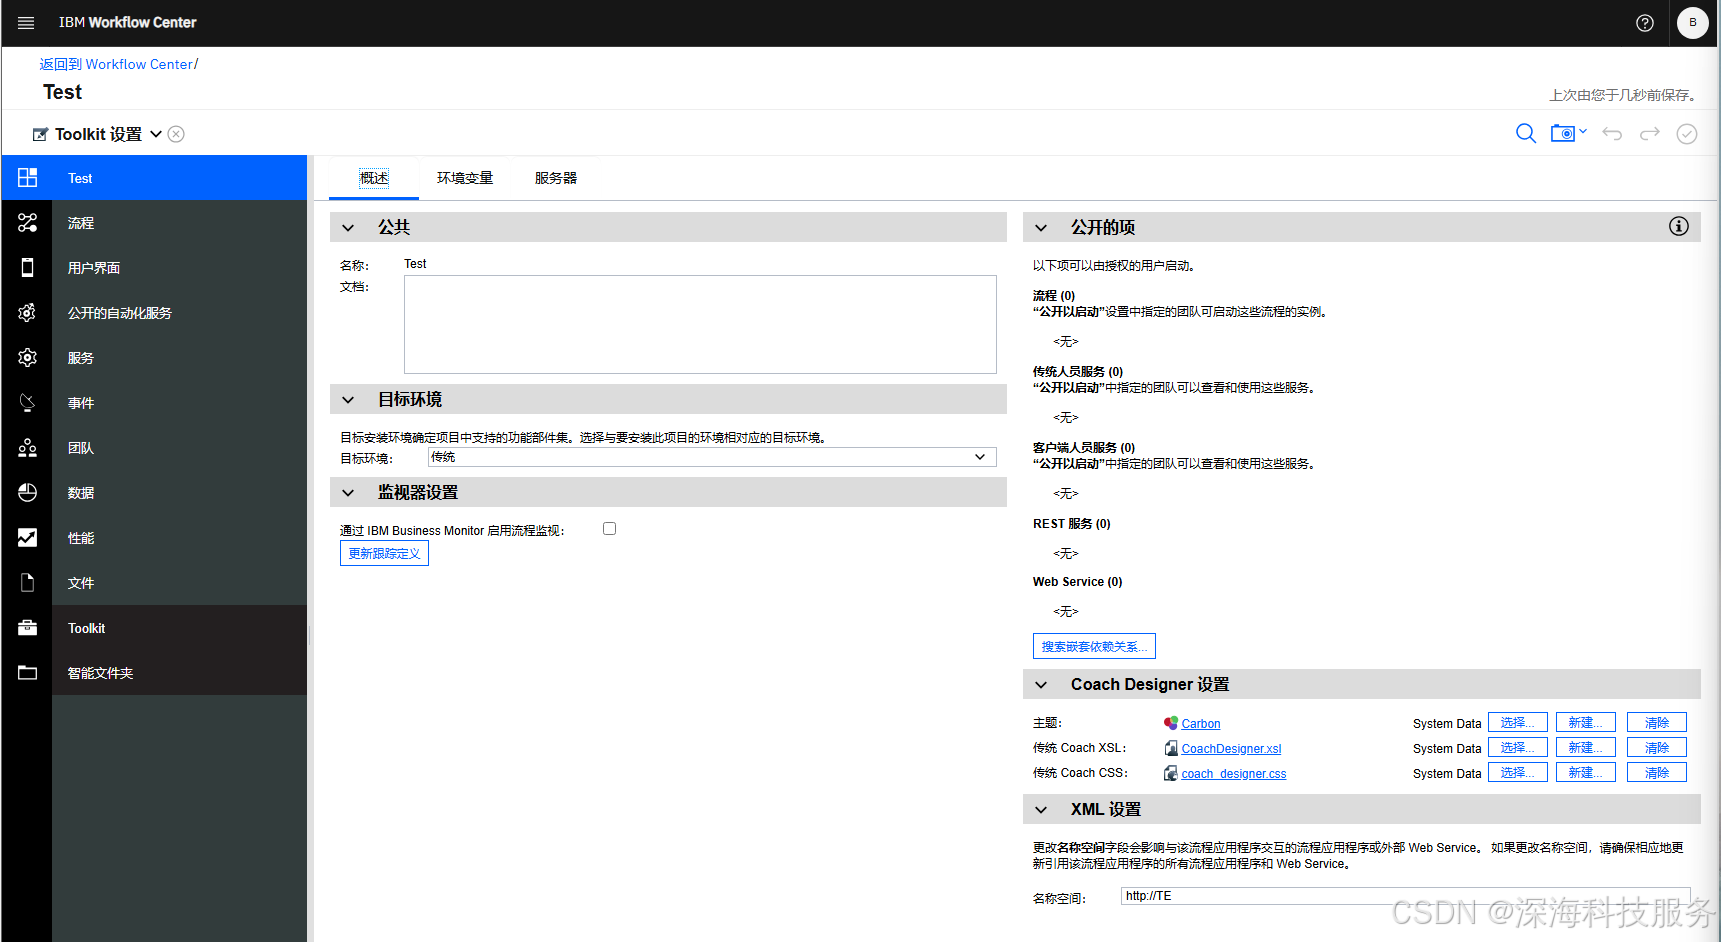Click 选择 button in the 主题 row
Viewport: 1721px width, 942px height.
point(1518,722)
